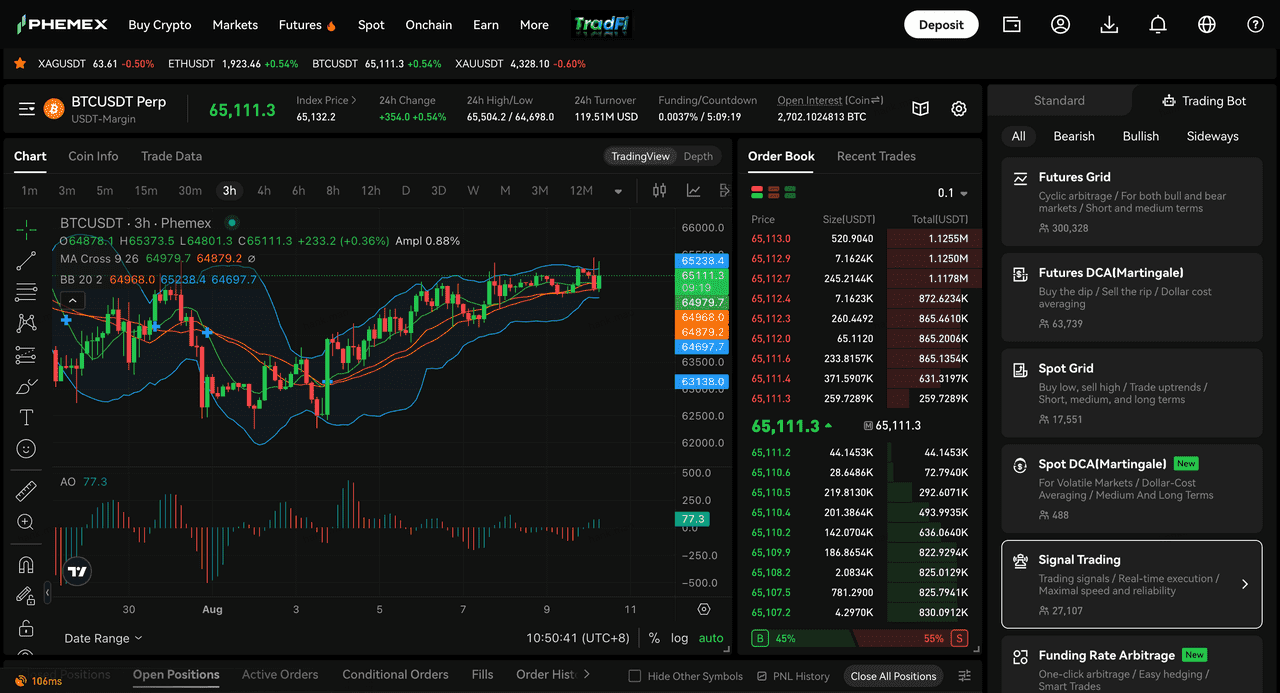
Task: Collapse the drawing toolbar side arrow
Action: tap(47, 593)
